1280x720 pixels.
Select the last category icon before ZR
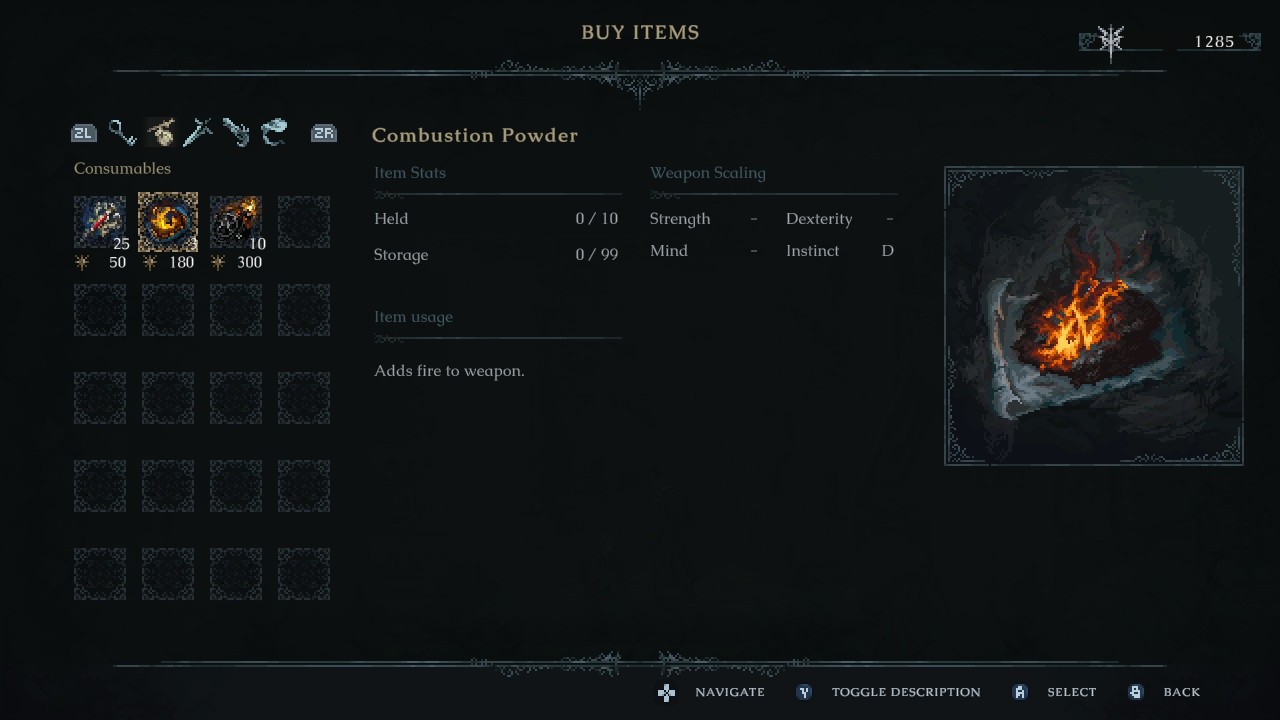coord(274,132)
